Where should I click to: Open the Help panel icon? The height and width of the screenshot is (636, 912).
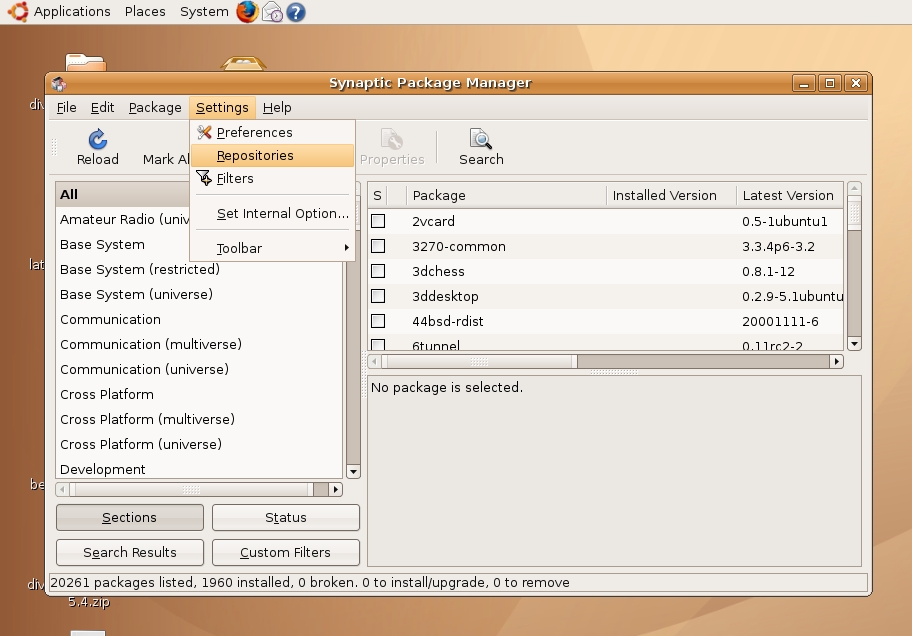tap(295, 12)
